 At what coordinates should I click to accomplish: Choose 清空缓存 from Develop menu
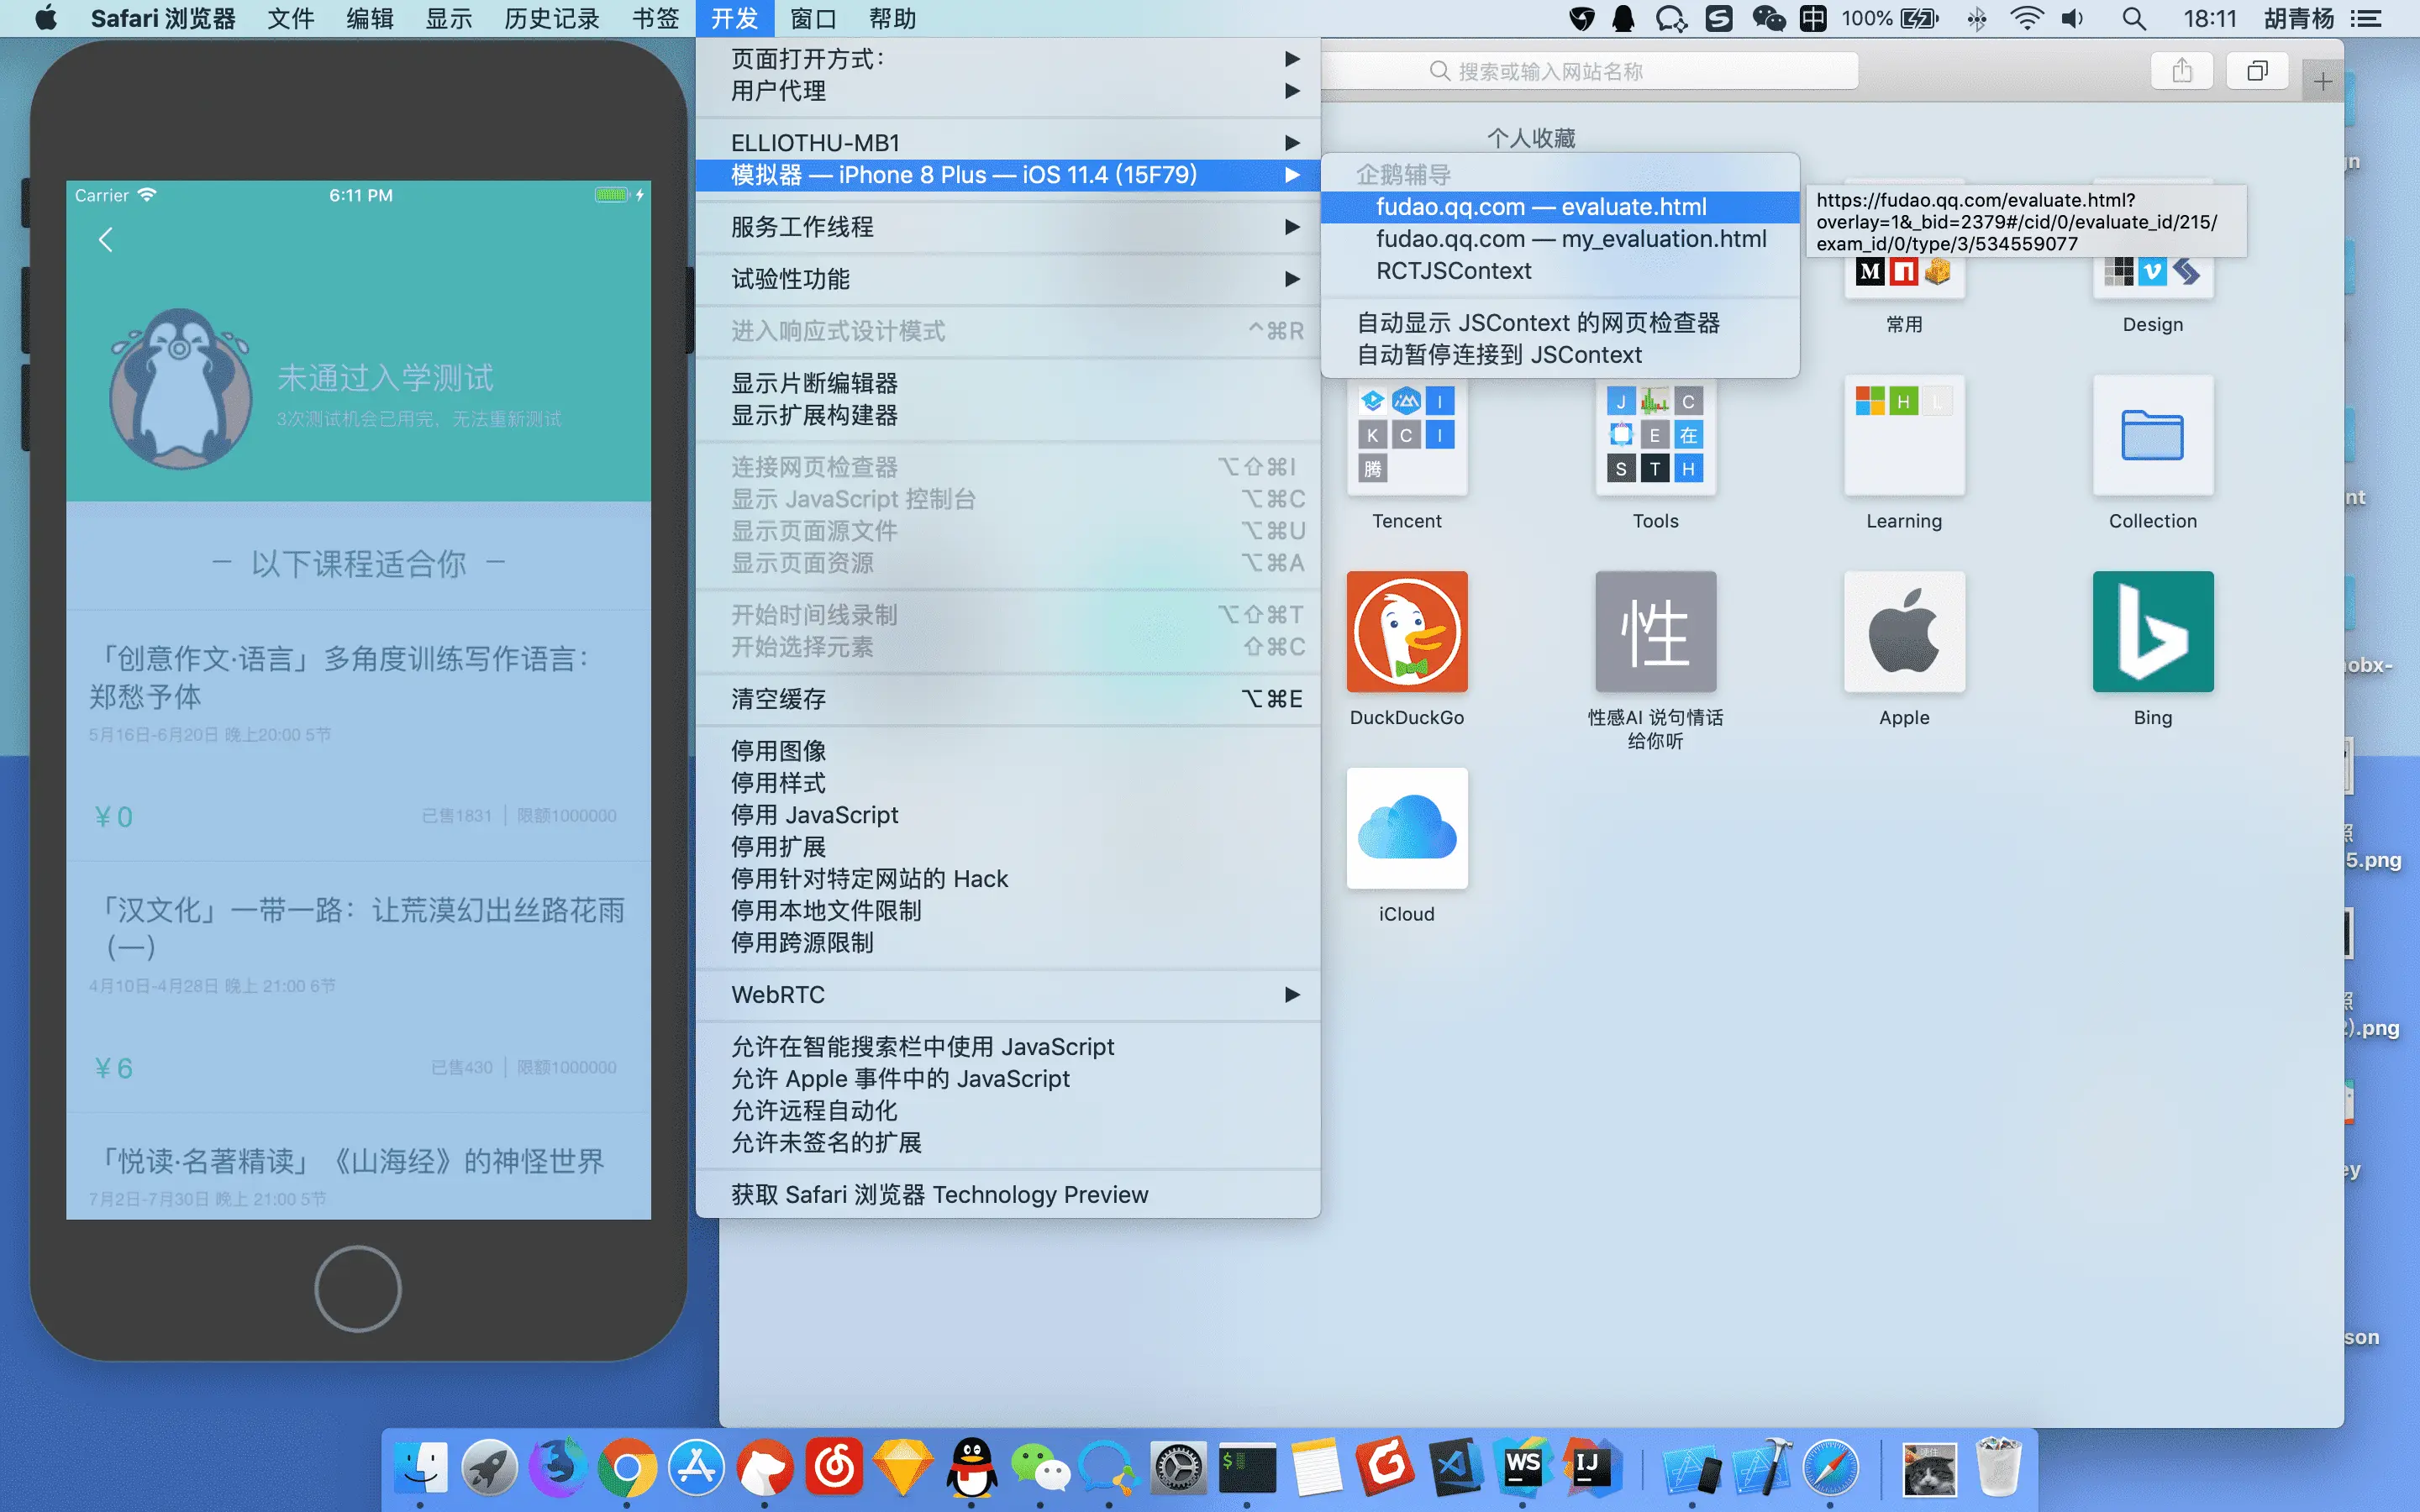coord(778,699)
